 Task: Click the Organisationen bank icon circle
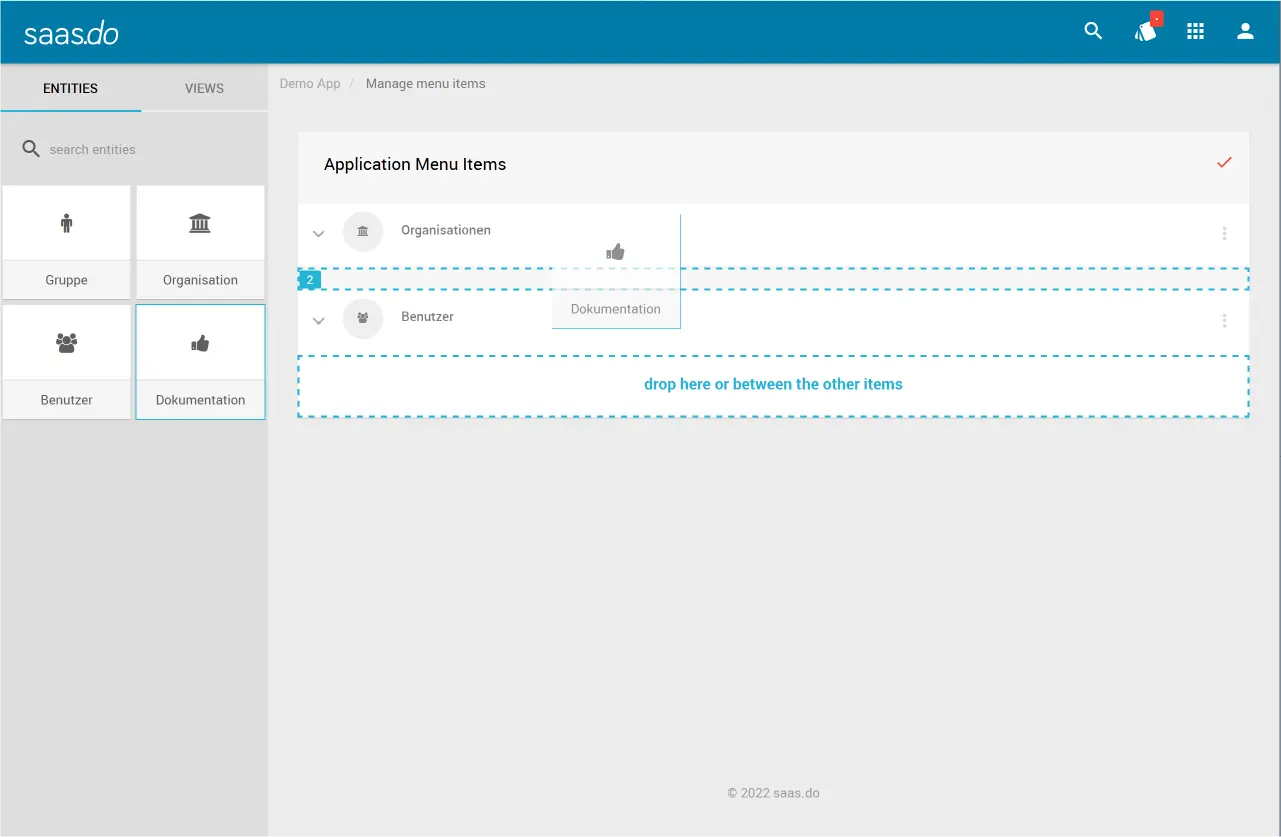[x=363, y=231]
